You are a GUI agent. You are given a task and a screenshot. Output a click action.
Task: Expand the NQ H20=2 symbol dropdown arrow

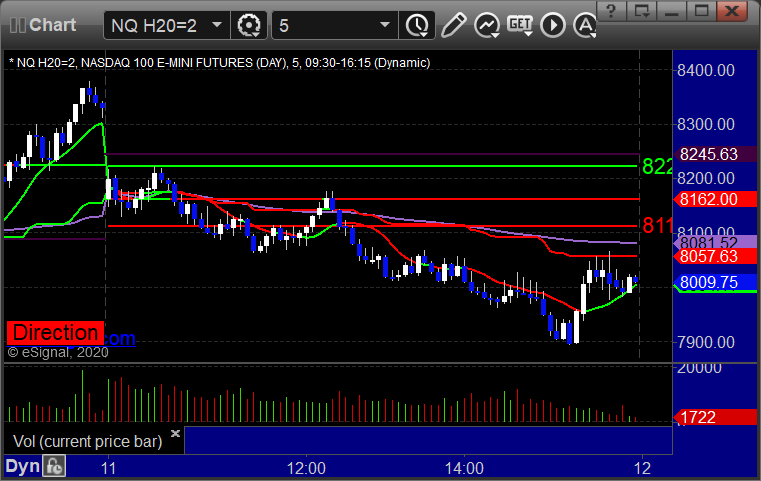click(217, 25)
